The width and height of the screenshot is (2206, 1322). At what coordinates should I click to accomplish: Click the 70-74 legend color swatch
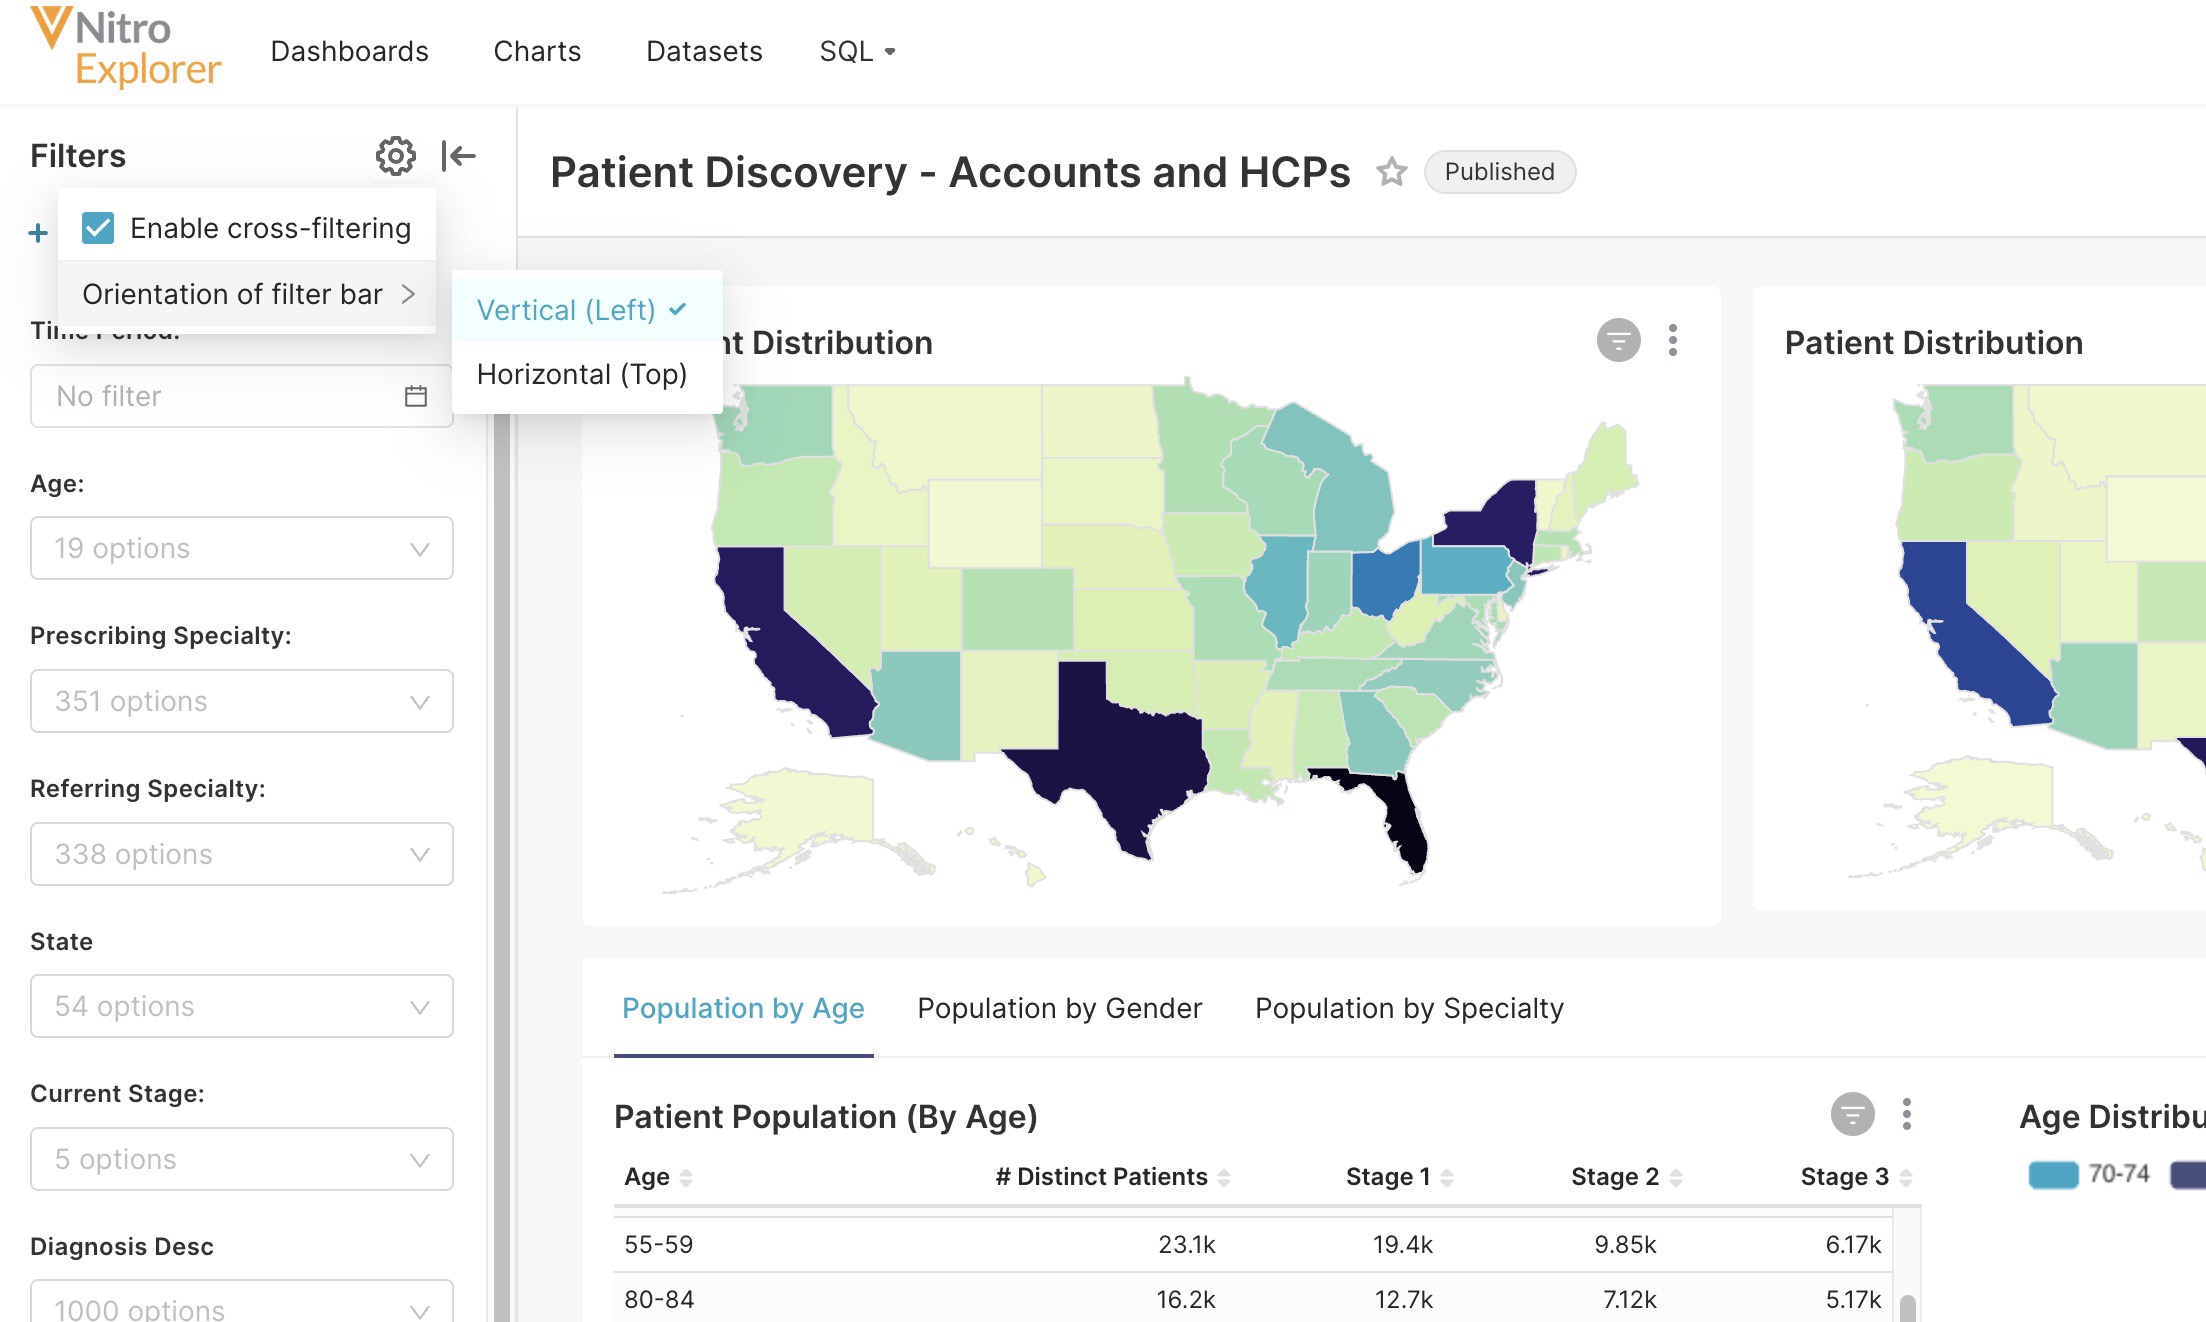click(2053, 1174)
